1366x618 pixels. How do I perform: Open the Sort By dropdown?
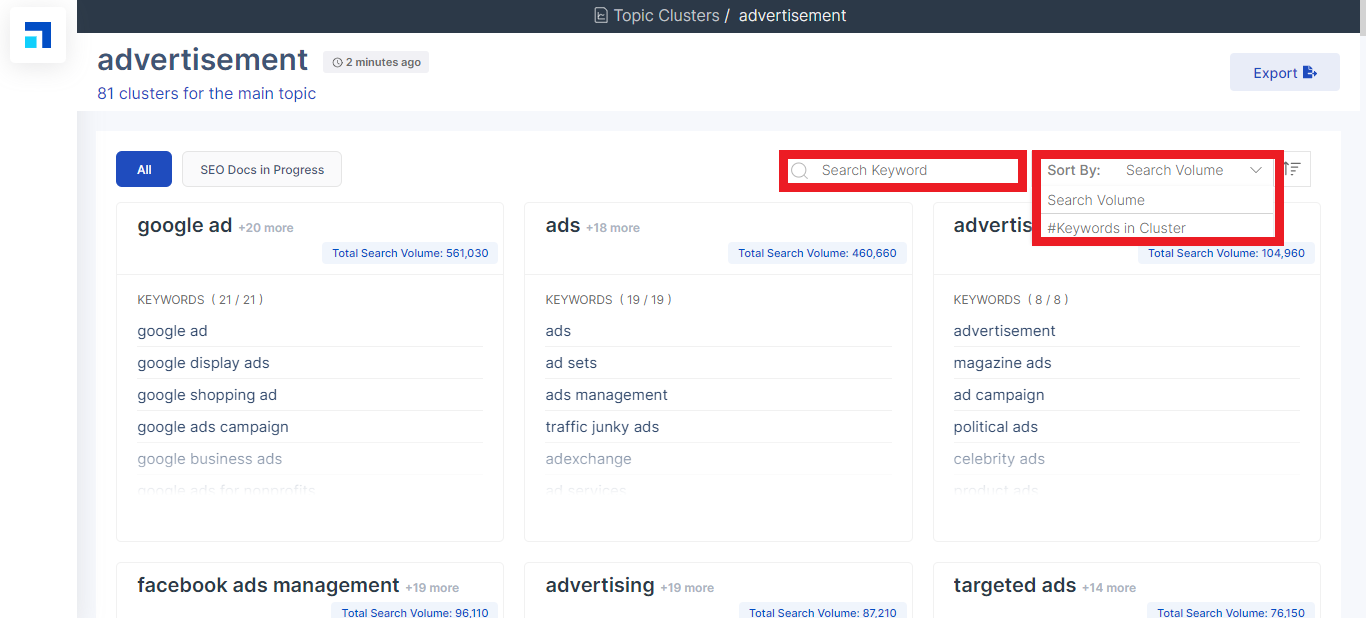coord(1157,170)
